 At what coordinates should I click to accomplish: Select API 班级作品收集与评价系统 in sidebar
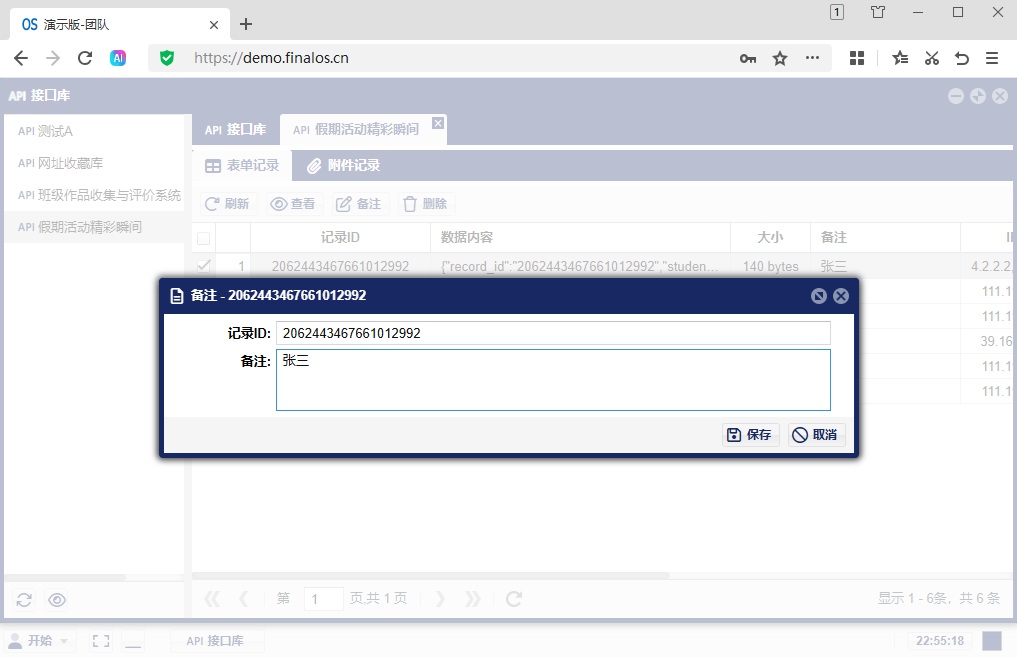94,195
